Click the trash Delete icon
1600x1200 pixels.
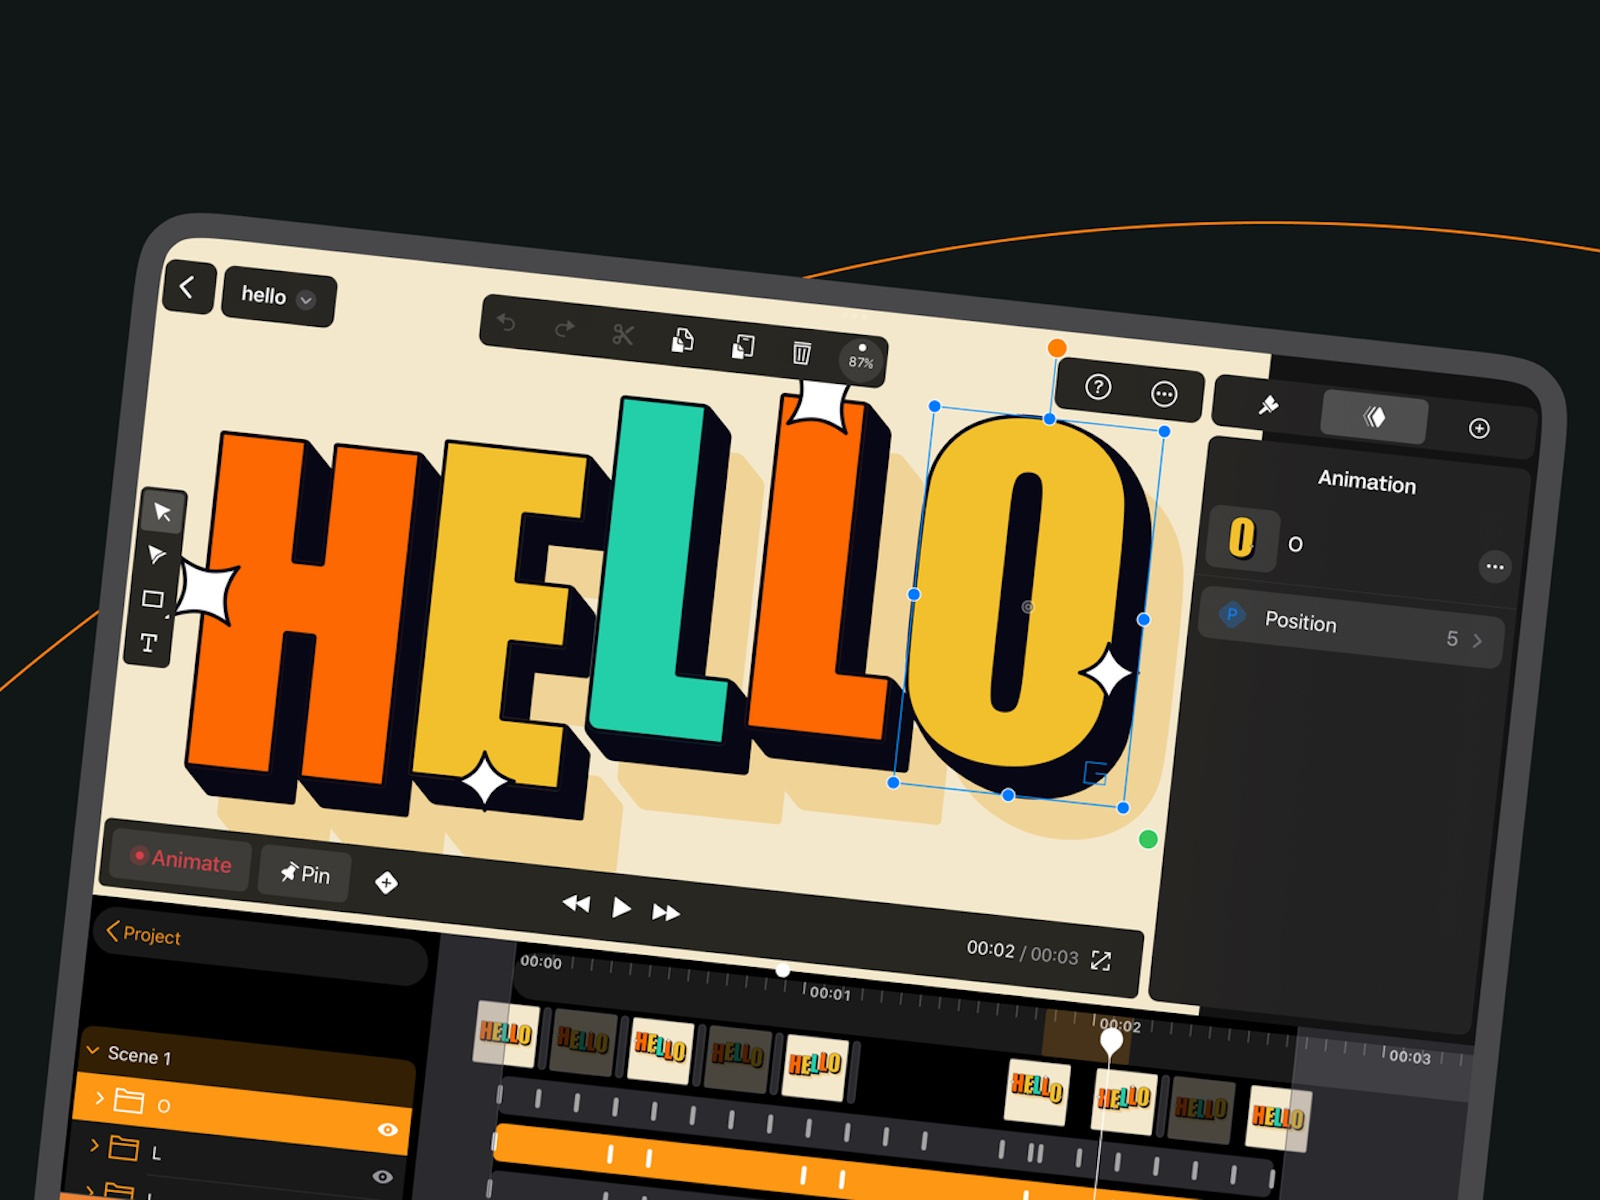click(x=801, y=352)
